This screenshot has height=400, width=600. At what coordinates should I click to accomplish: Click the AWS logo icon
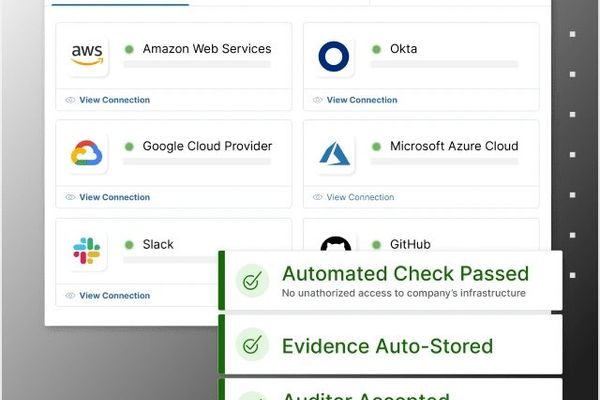pyautogui.click(x=87, y=55)
